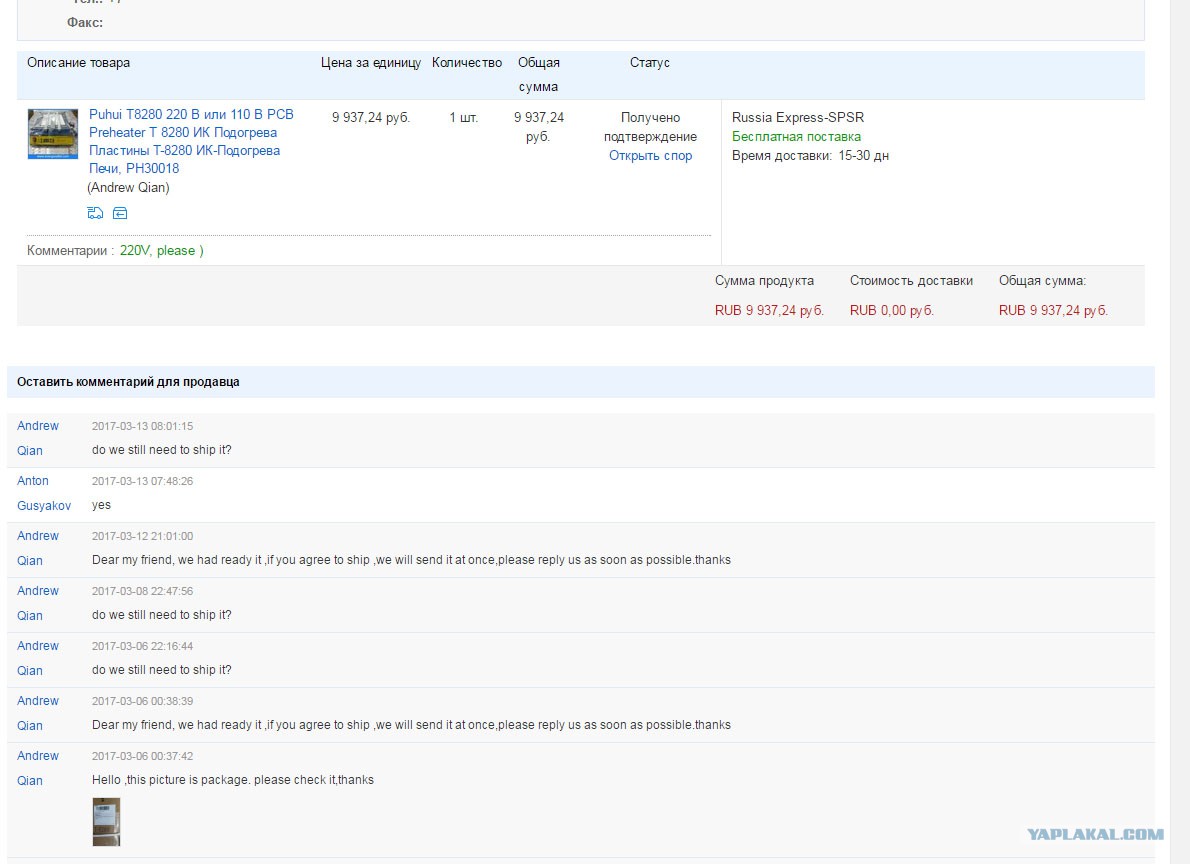Screen dimensions: 1190x864
Task: Click the 'Факс:' label
Action: [x=85, y=23]
